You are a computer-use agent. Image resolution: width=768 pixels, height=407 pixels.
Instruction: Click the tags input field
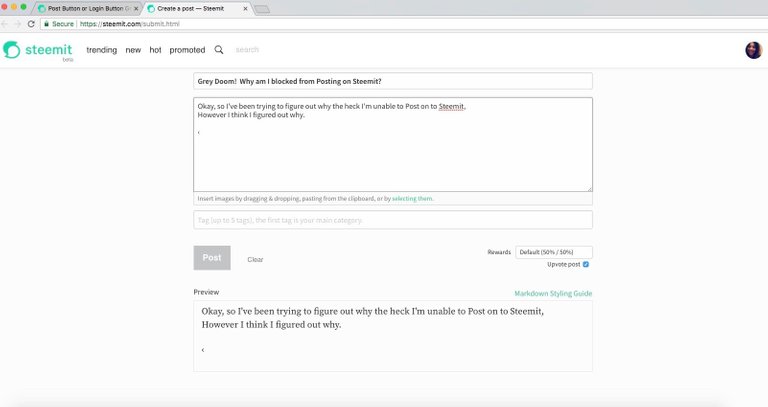[393, 220]
